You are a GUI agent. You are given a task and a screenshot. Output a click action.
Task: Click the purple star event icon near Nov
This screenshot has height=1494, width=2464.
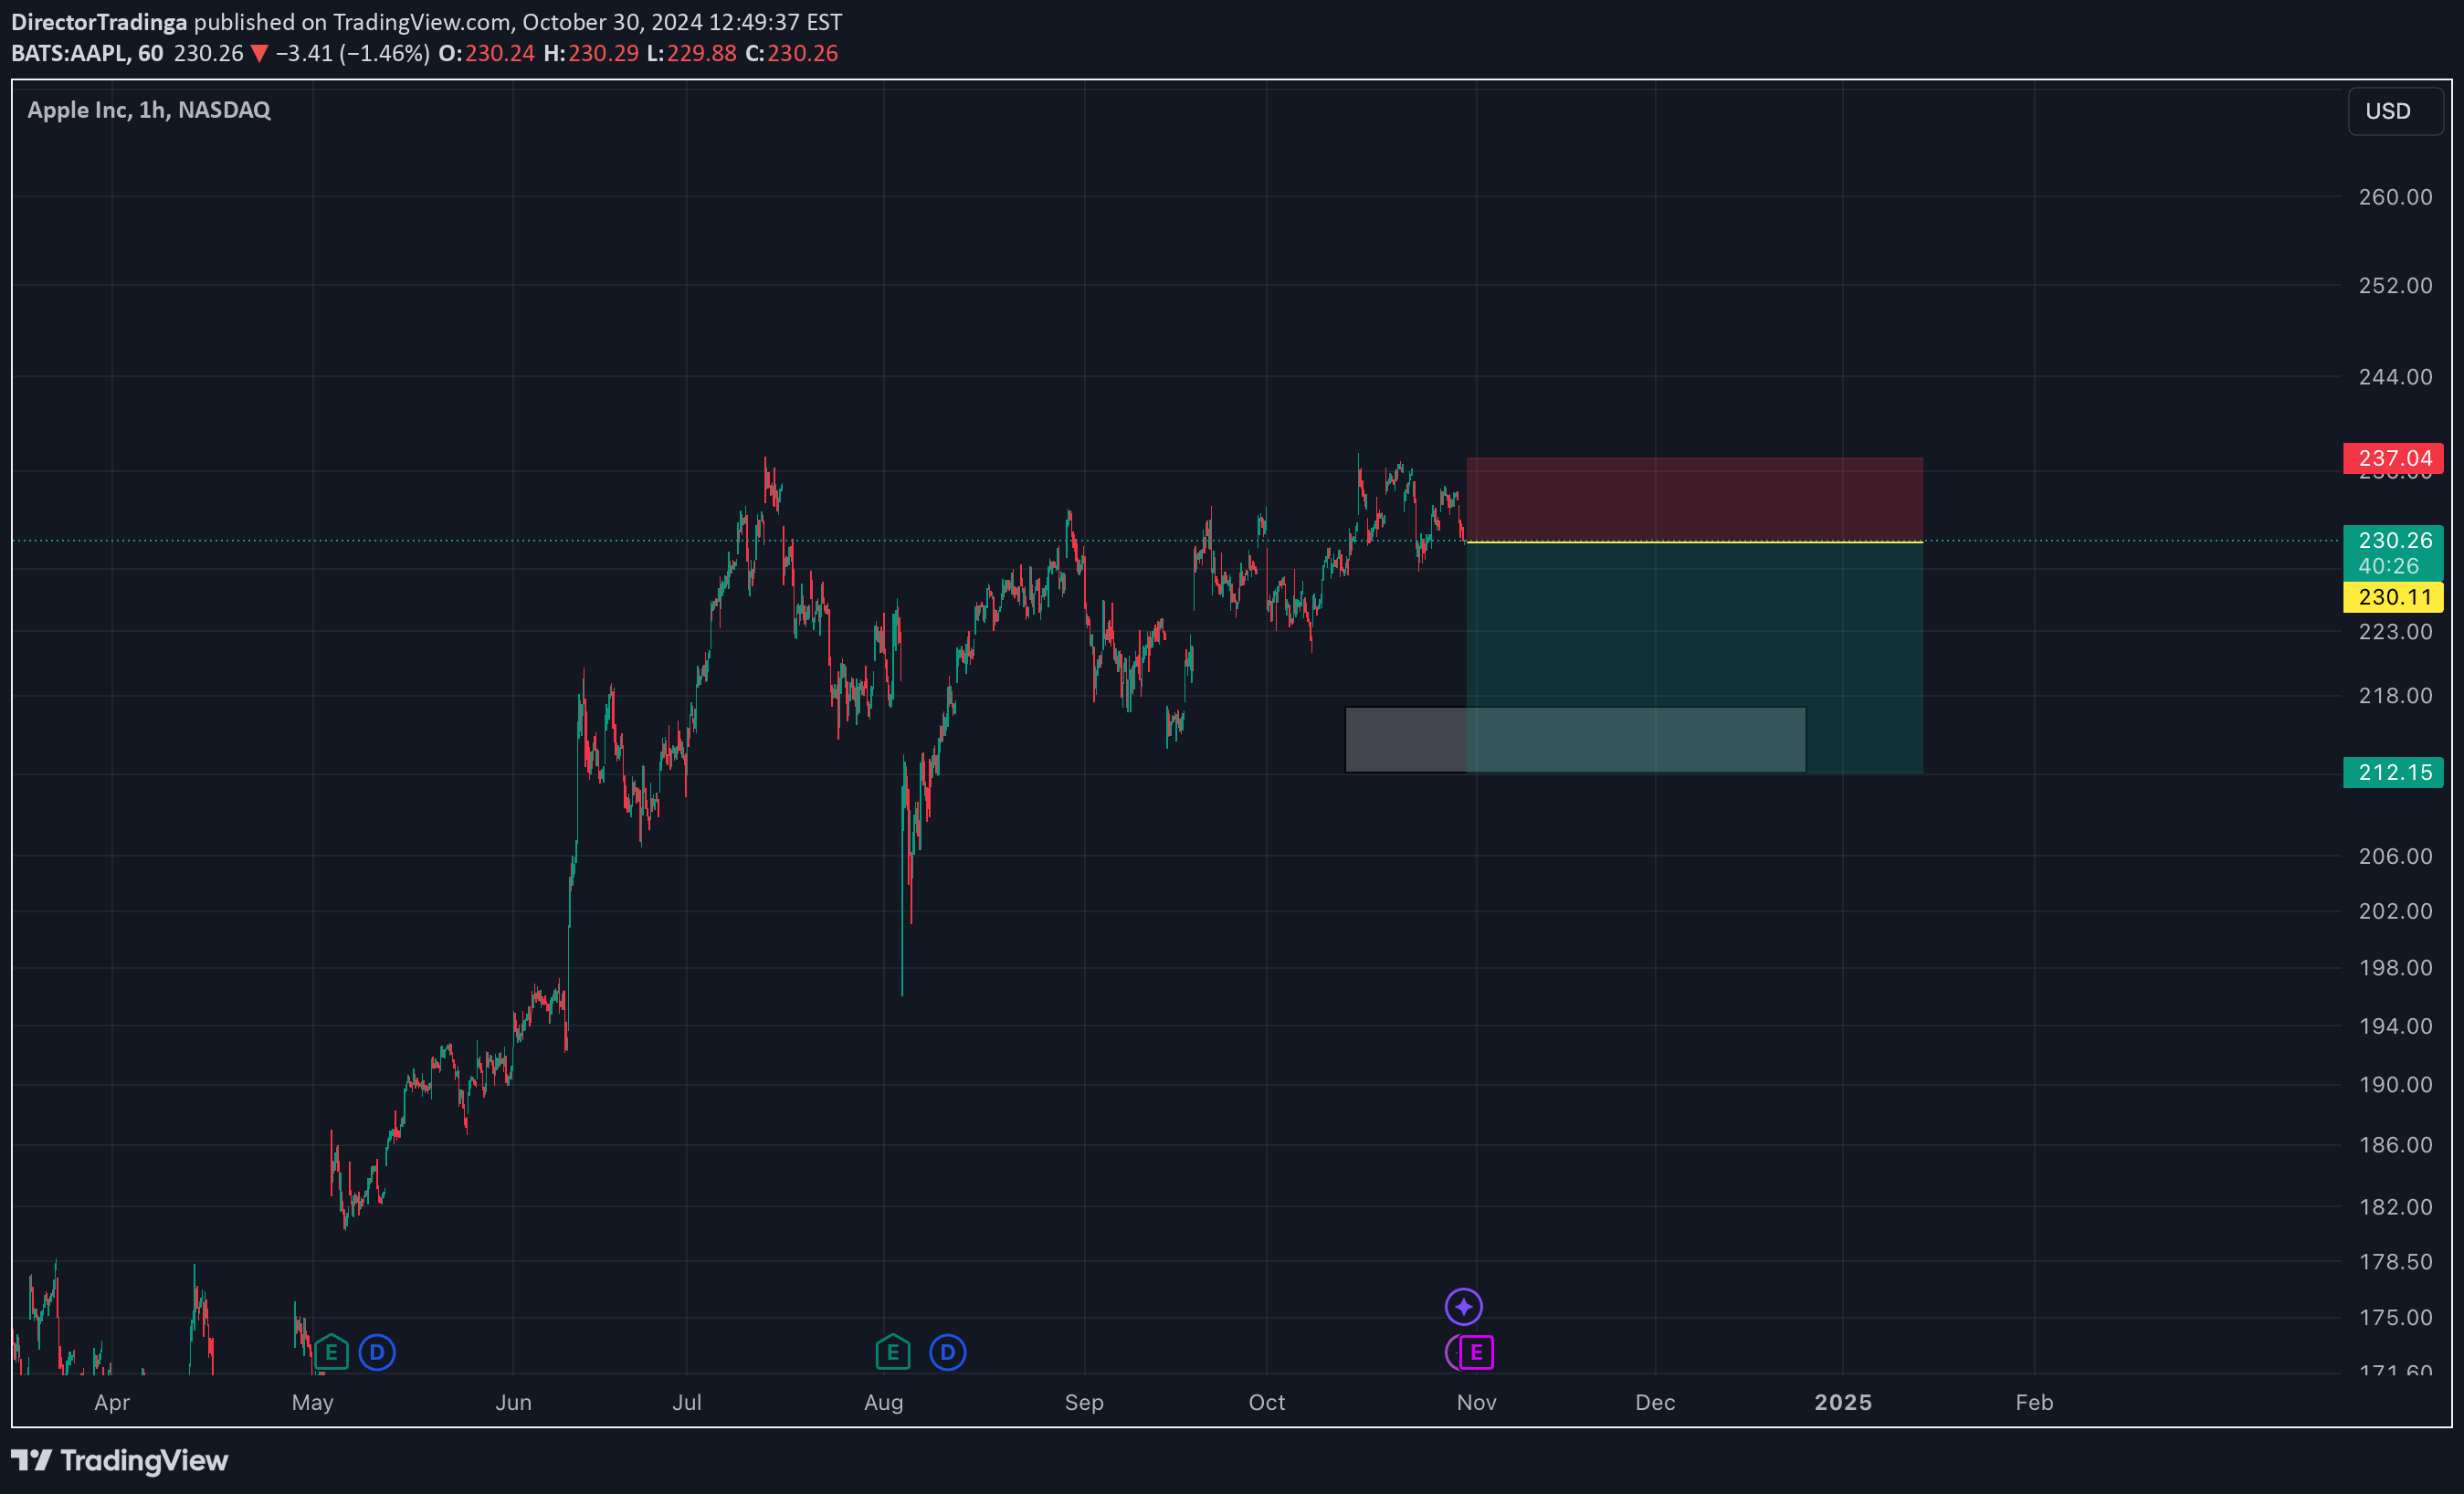point(1463,1306)
